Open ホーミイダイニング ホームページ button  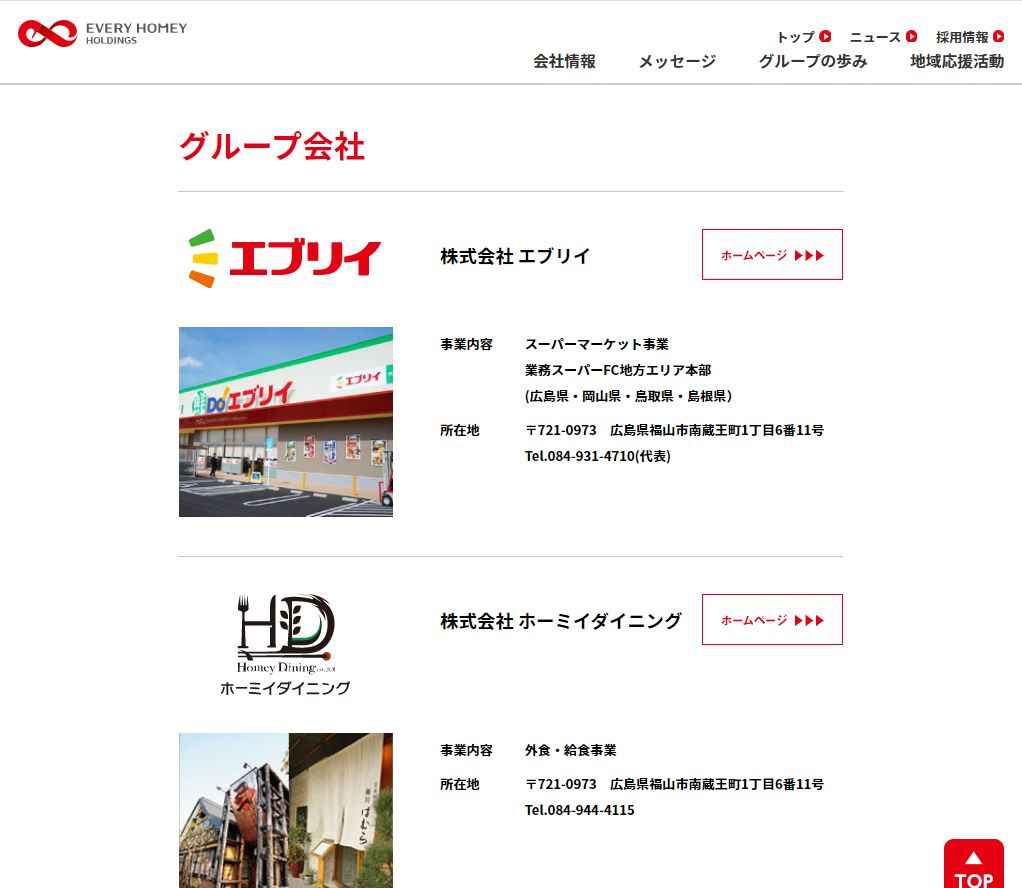tap(772, 620)
